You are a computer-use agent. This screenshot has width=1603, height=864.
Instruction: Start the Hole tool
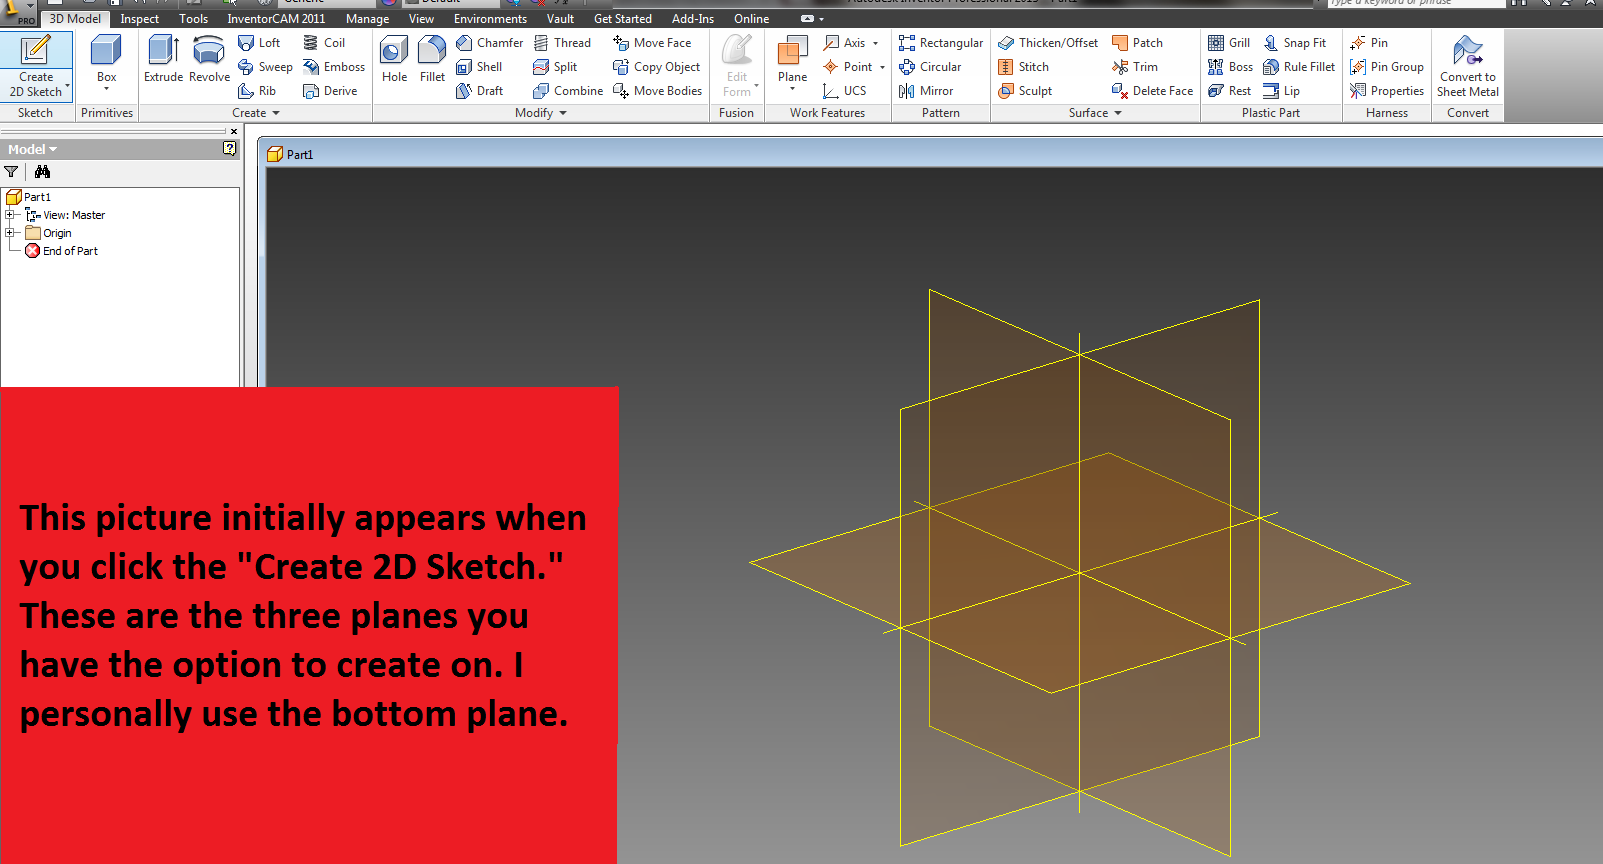tap(394, 58)
